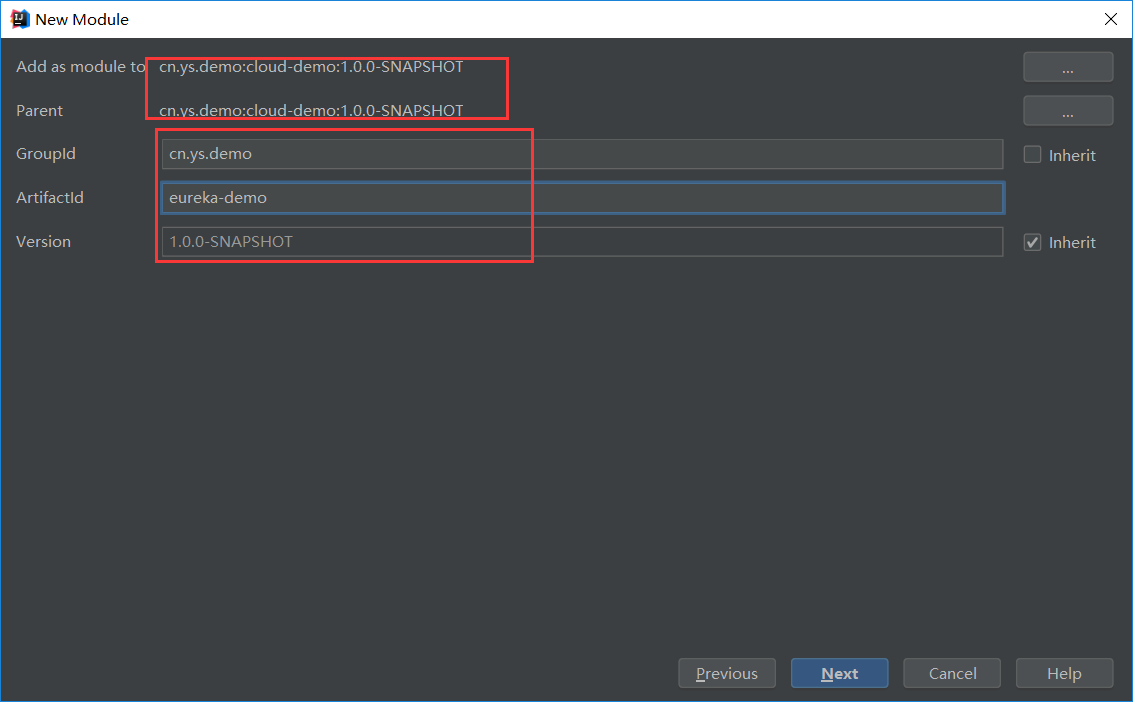Click the Version label
This screenshot has width=1133, height=702.
[43, 242]
